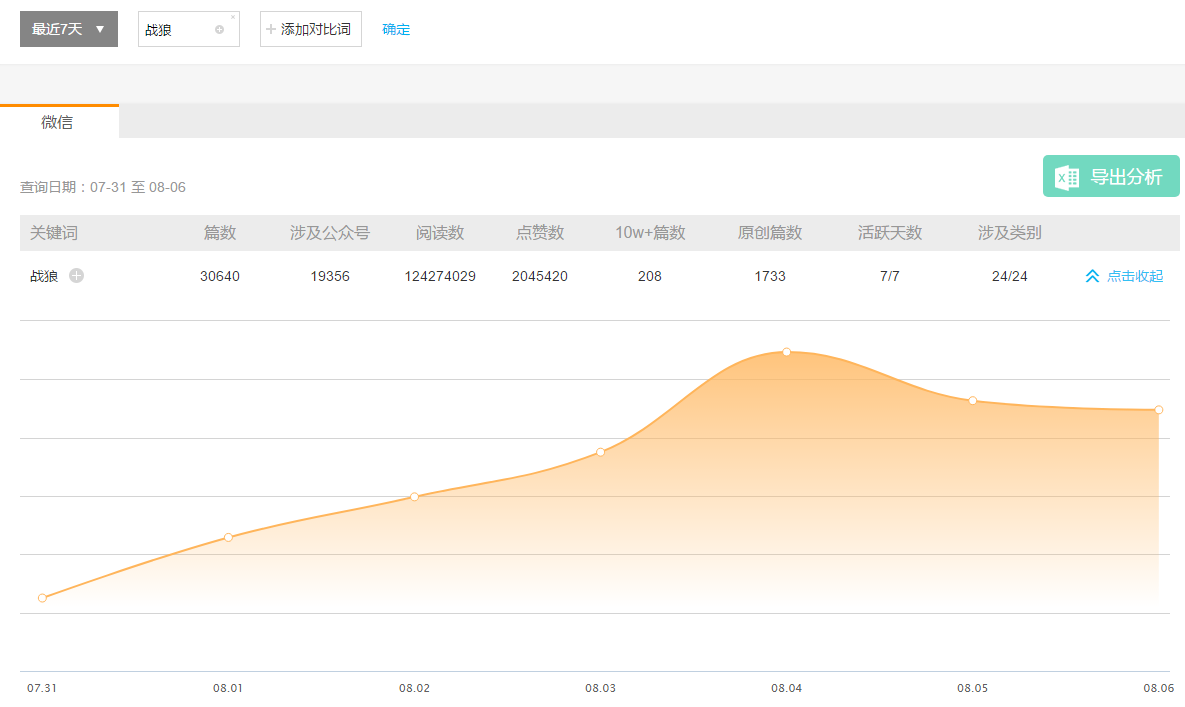Select the 微信 tab

click(x=58, y=122)
